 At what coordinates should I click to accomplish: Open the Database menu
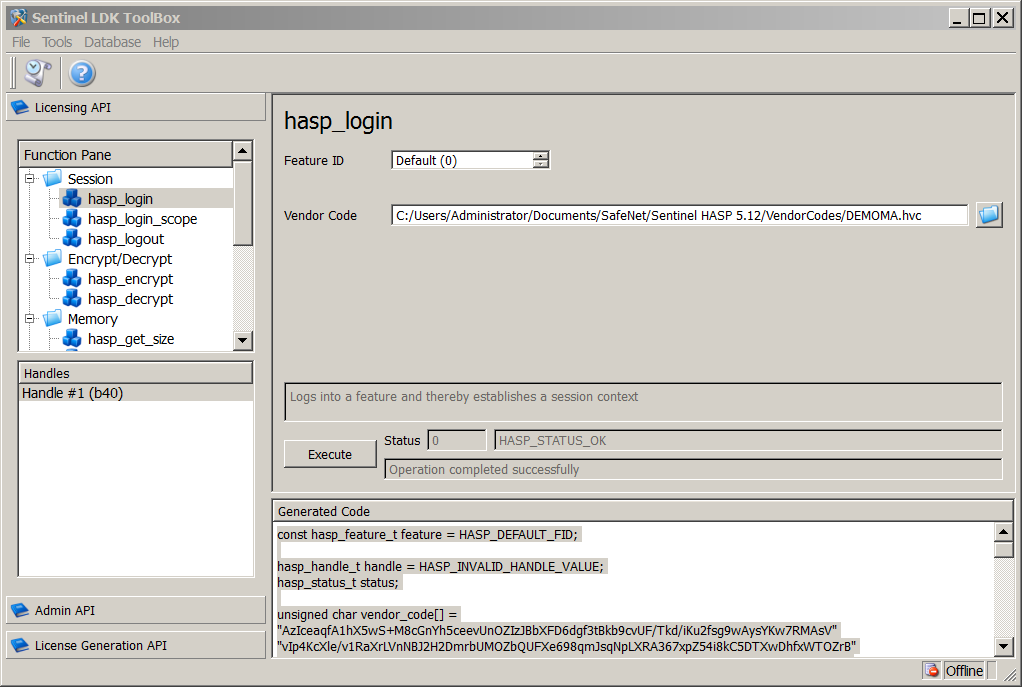[112, 42]
